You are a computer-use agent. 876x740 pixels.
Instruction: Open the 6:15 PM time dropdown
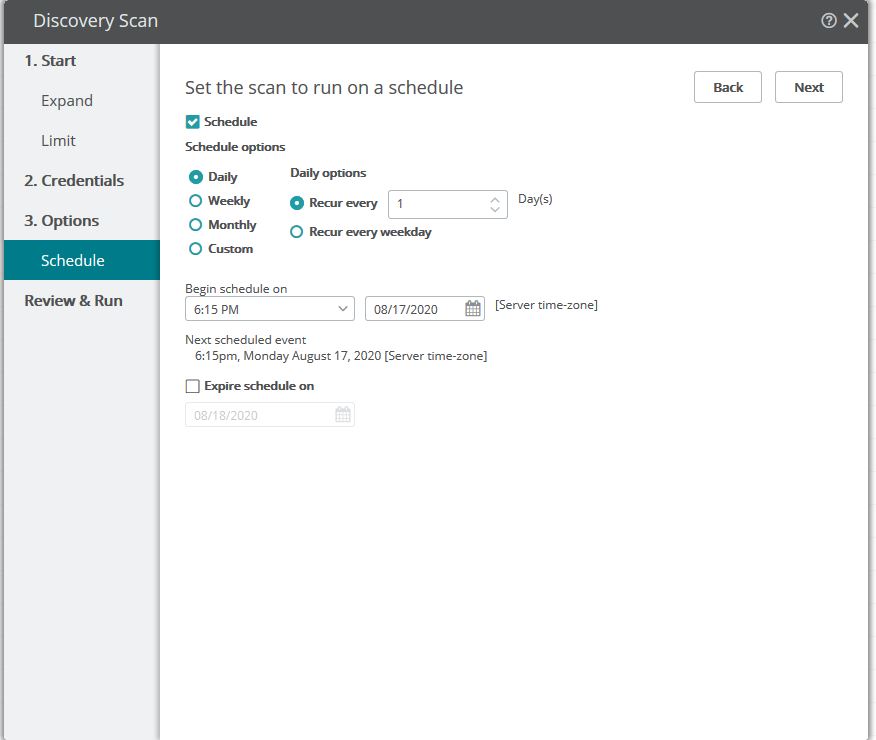coord(270,309)
